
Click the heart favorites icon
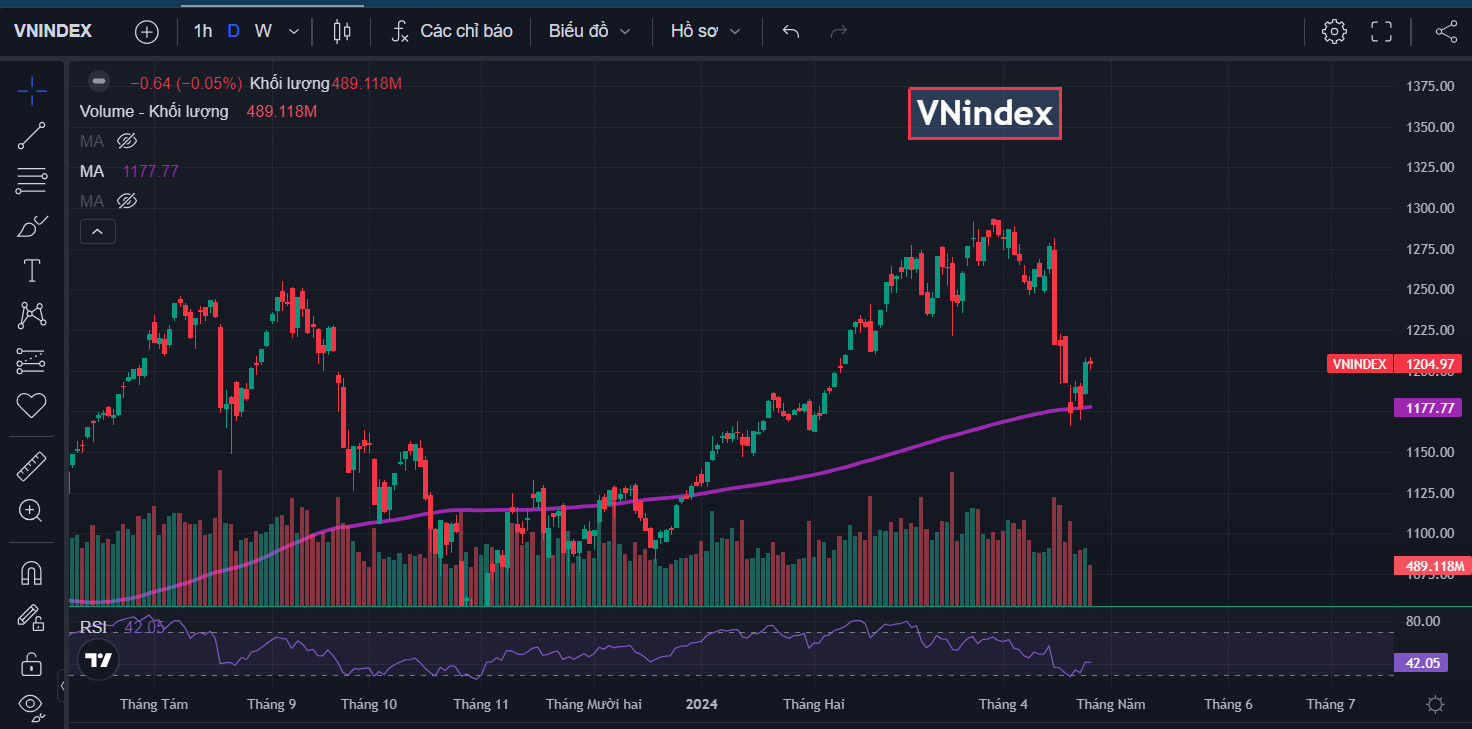(32, 405)
